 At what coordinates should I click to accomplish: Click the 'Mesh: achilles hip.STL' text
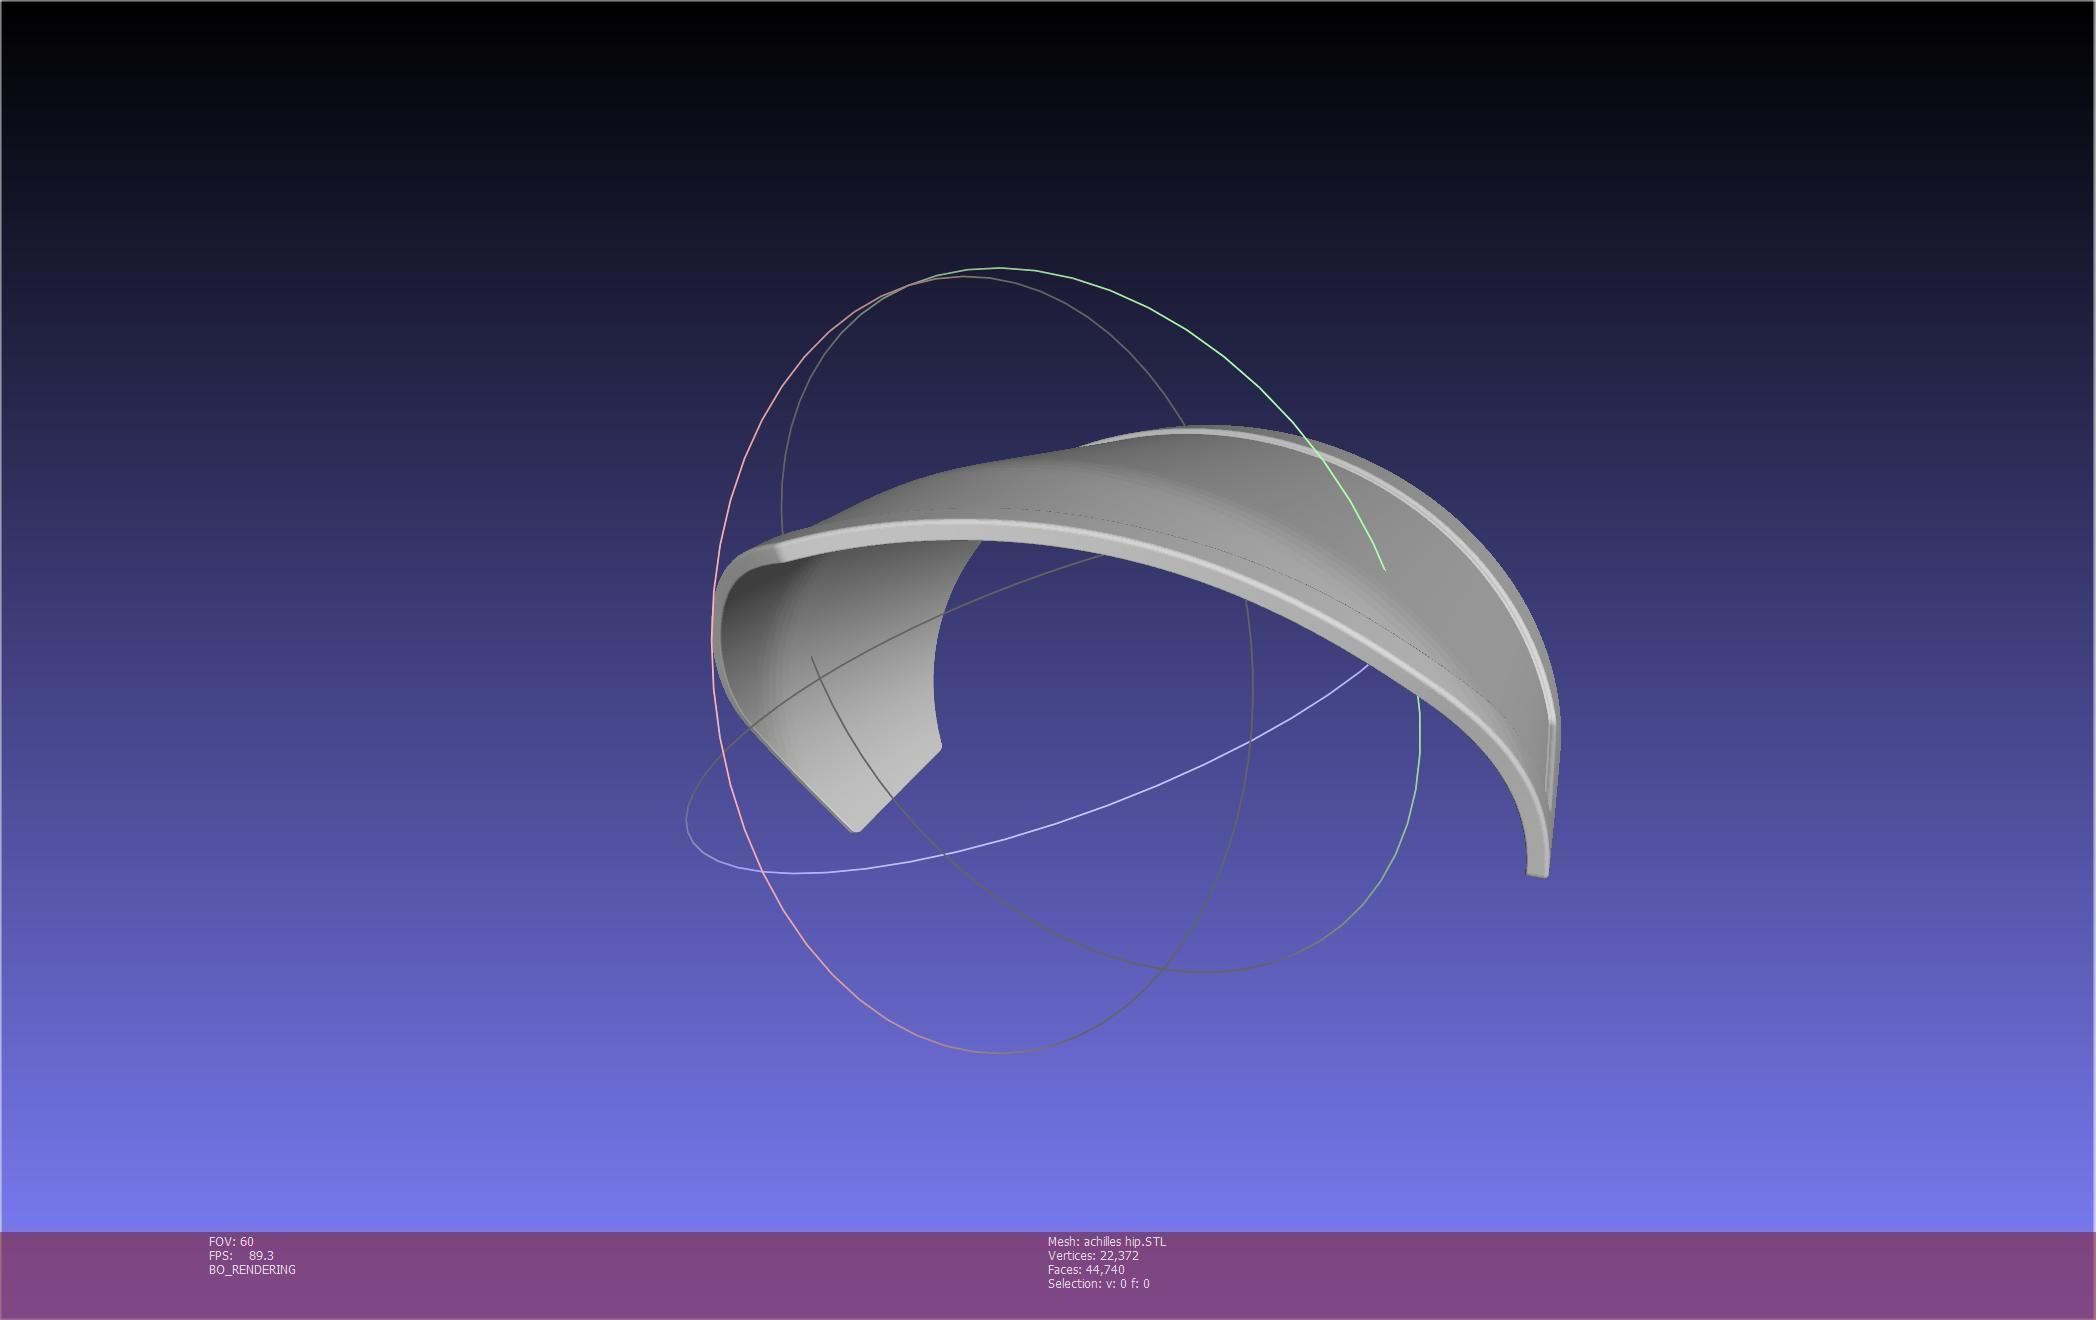pyautogui.click(x=1107, y=1242)
